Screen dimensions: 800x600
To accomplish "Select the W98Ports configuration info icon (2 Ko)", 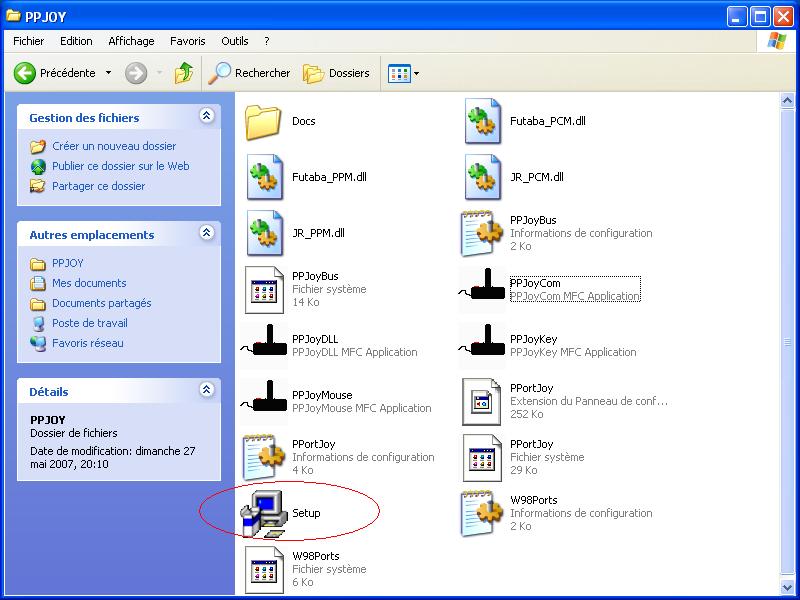I will (x=482, y=513).
